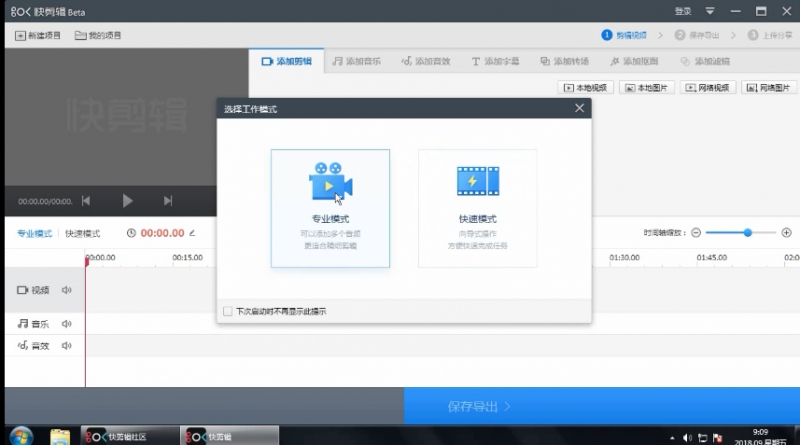The height and width of the screenshot is (445, 800).
Task: Click the system tray flag icon
Action: [718, 438]
